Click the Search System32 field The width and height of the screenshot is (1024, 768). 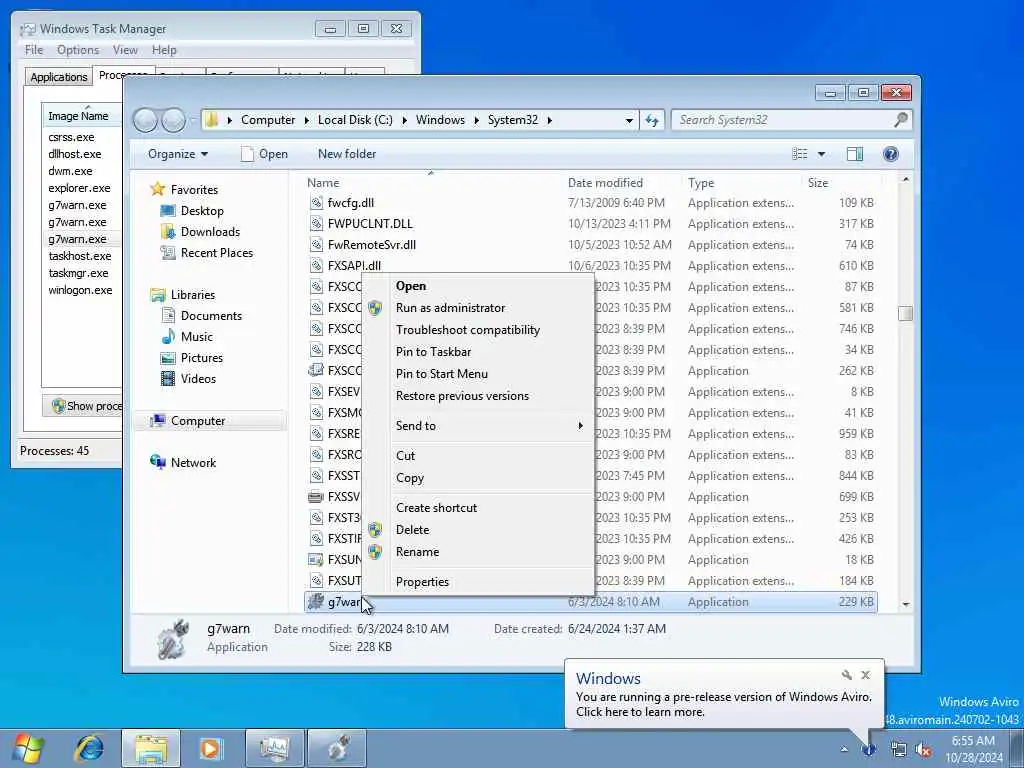click(784, 120)
